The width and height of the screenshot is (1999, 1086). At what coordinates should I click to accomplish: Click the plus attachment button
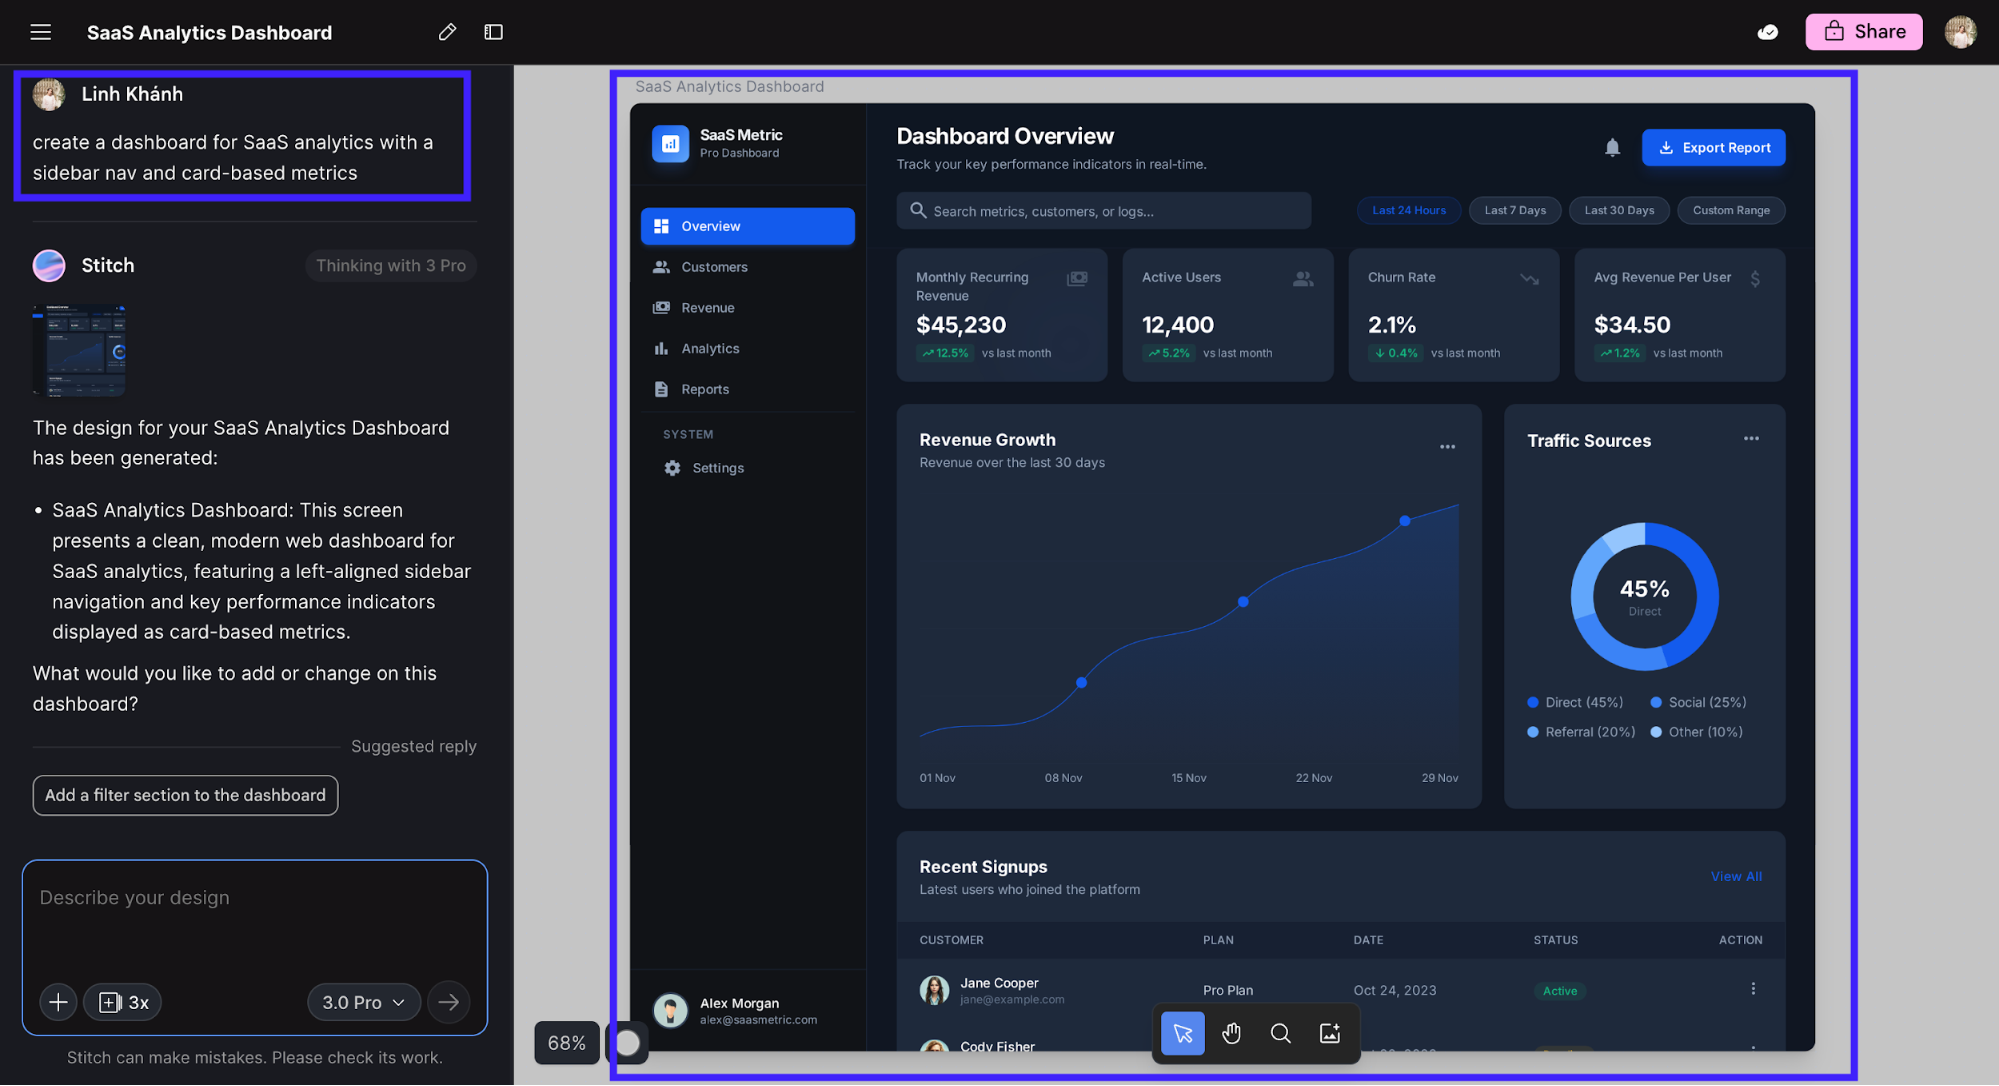(58, 1002)
